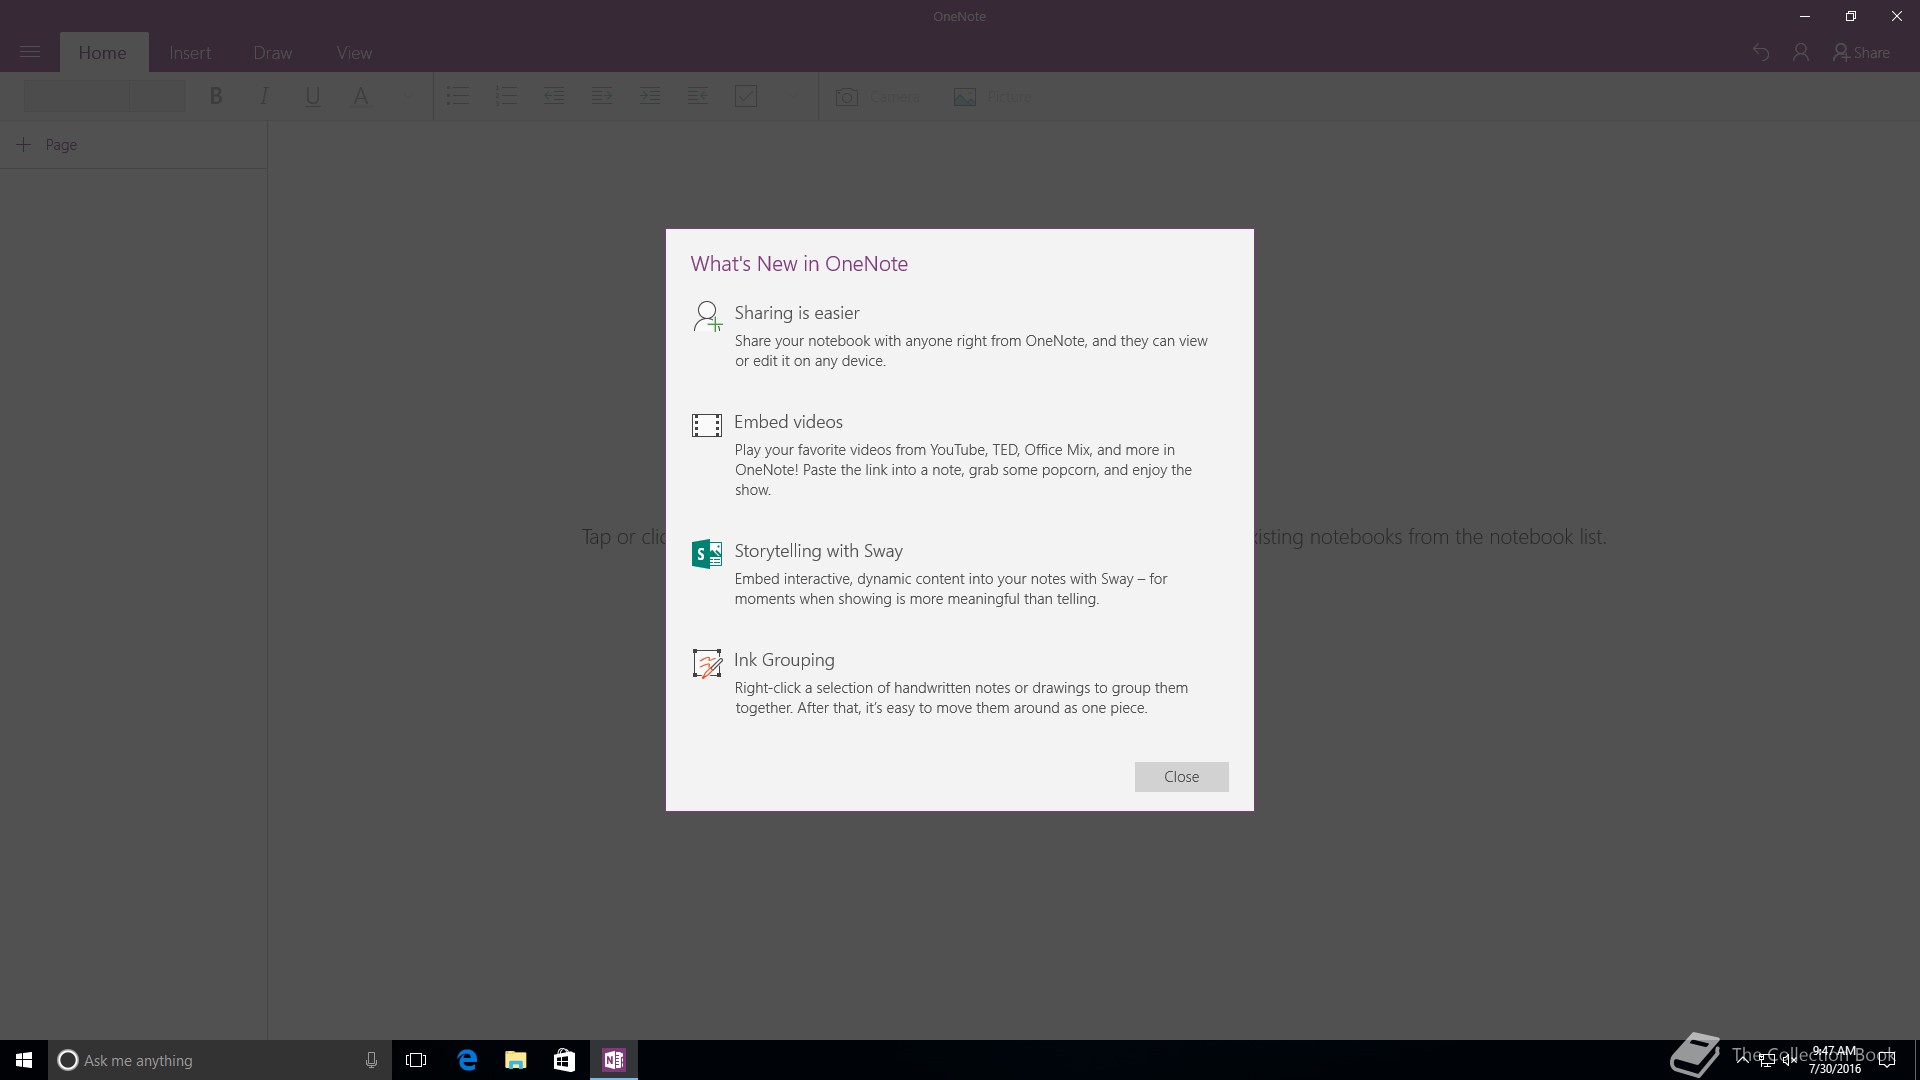The width and height of the screenshot is (1920, 1080).
Task: Close the What's New dialog
Action: [1181, 777]
